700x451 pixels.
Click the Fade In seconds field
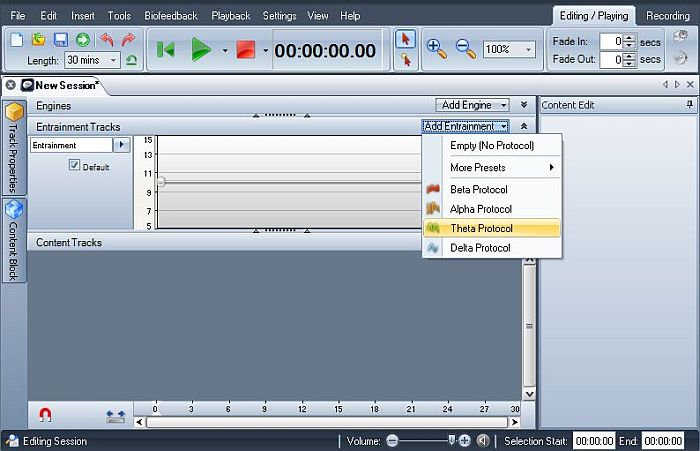coord(612,42)
